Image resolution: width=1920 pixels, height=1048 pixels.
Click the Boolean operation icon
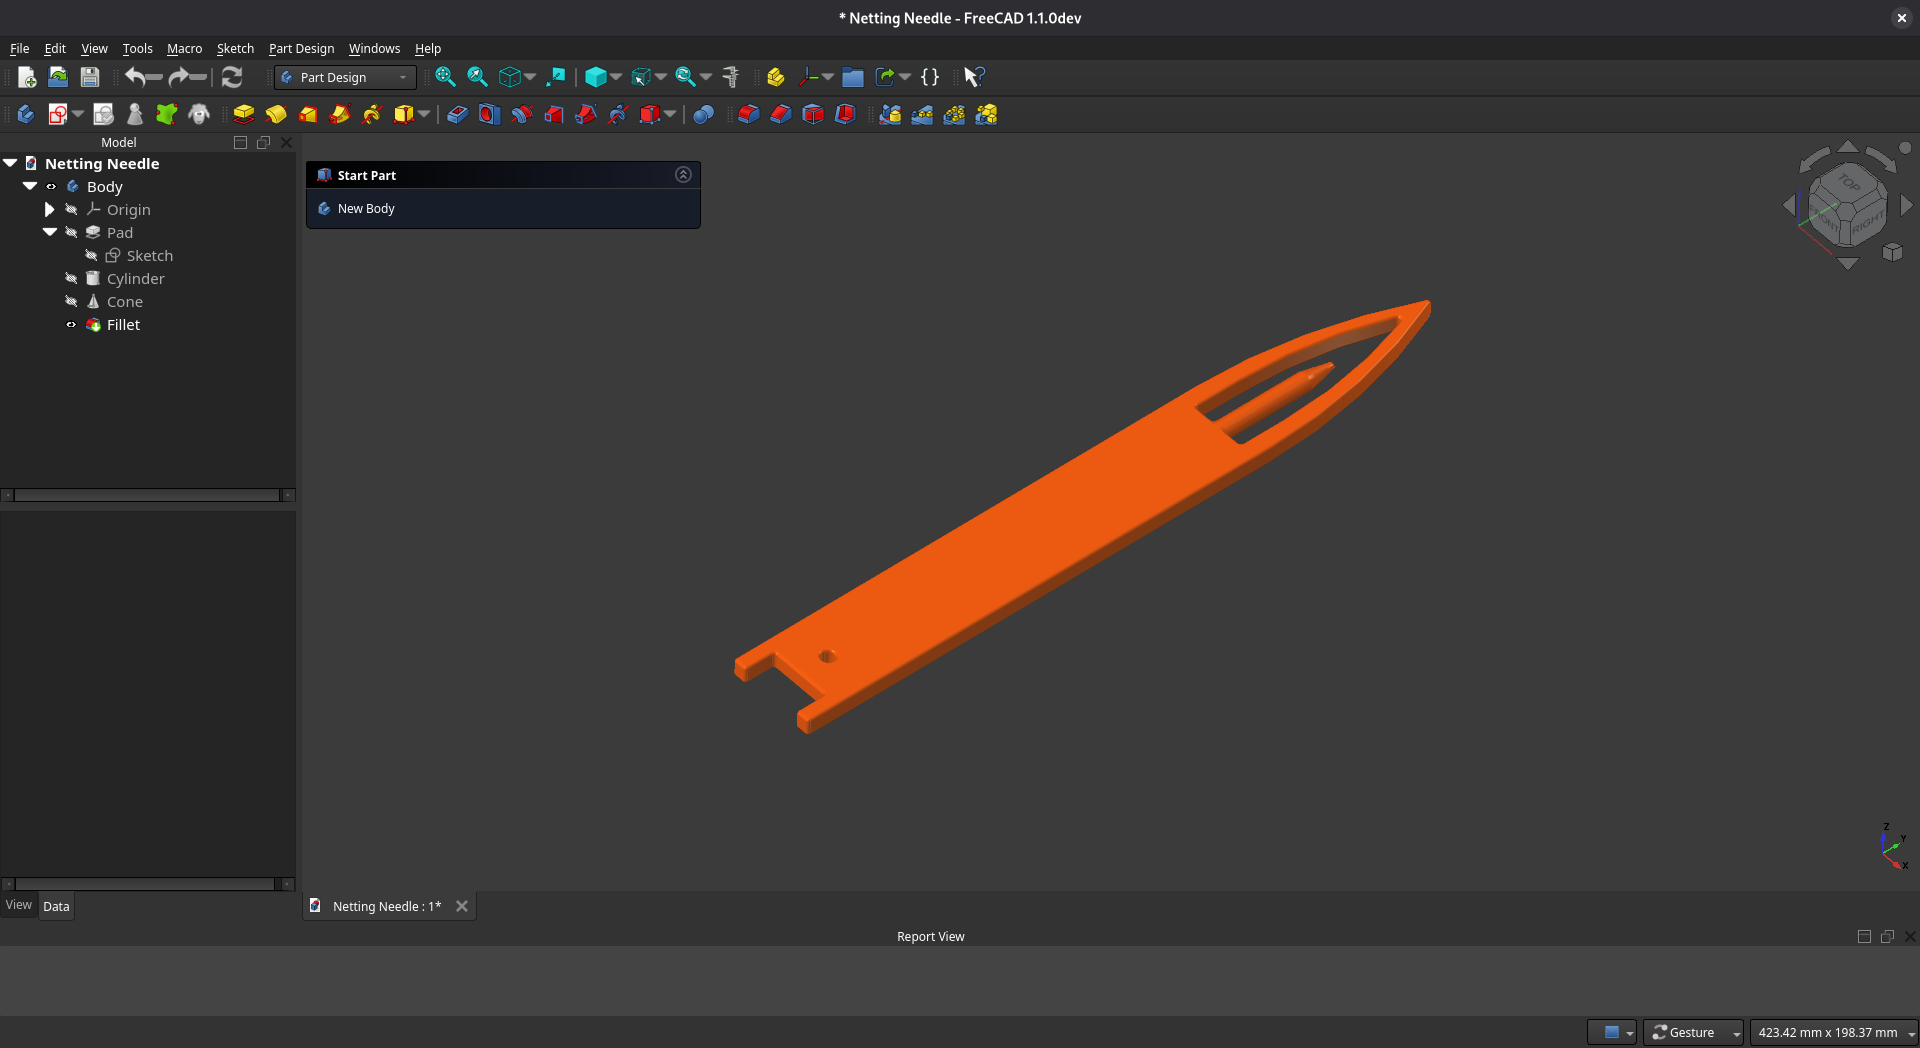(703, 115)
